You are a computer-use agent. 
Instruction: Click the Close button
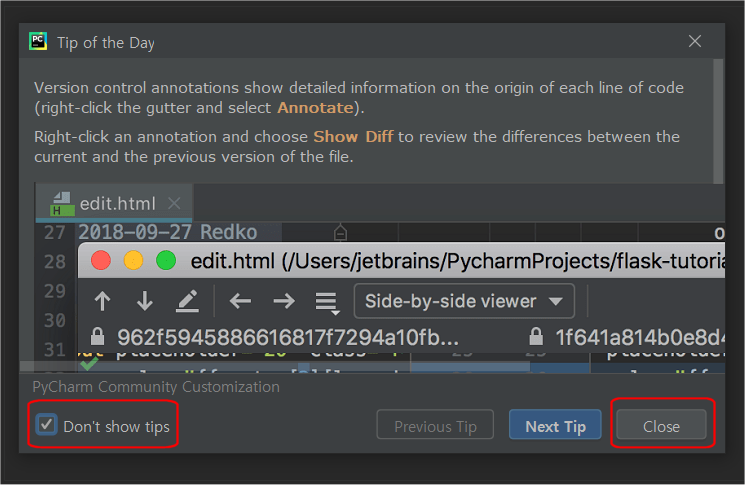click(x=661, y=425)
